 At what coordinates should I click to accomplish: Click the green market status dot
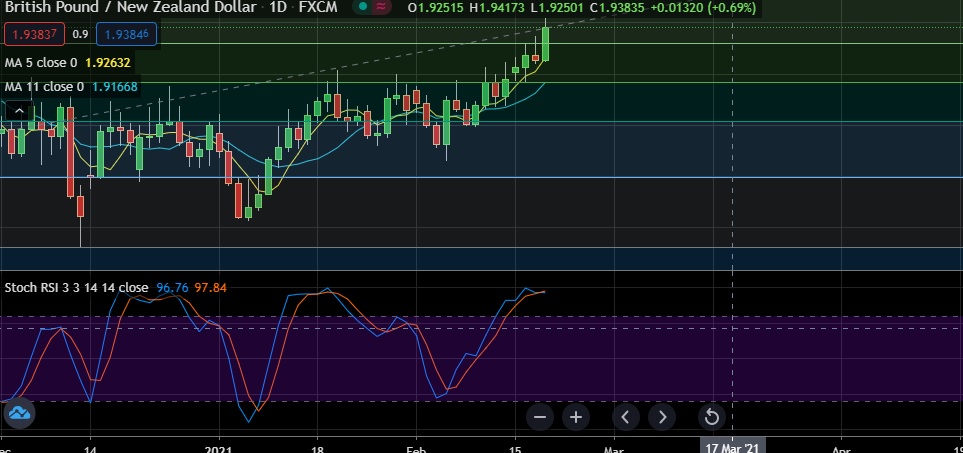358,8
